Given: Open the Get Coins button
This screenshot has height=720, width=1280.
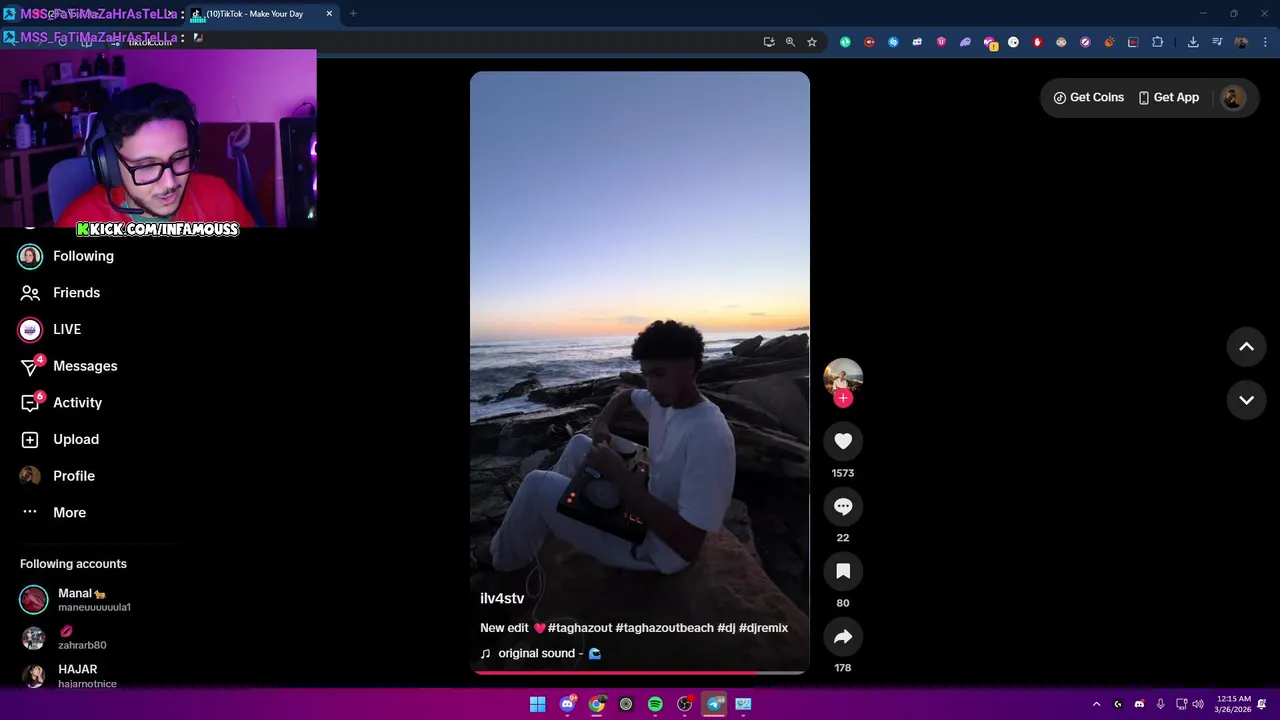Looking at the screenshot, I should 1088,97.
